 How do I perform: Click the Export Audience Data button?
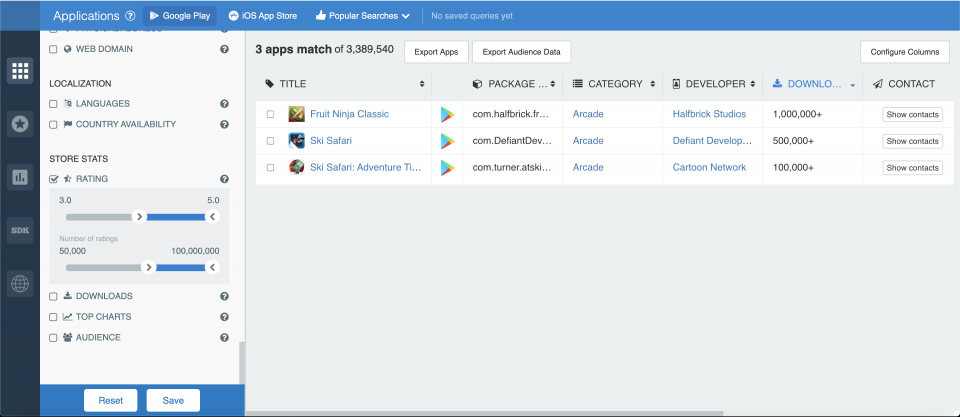point(522,52)
